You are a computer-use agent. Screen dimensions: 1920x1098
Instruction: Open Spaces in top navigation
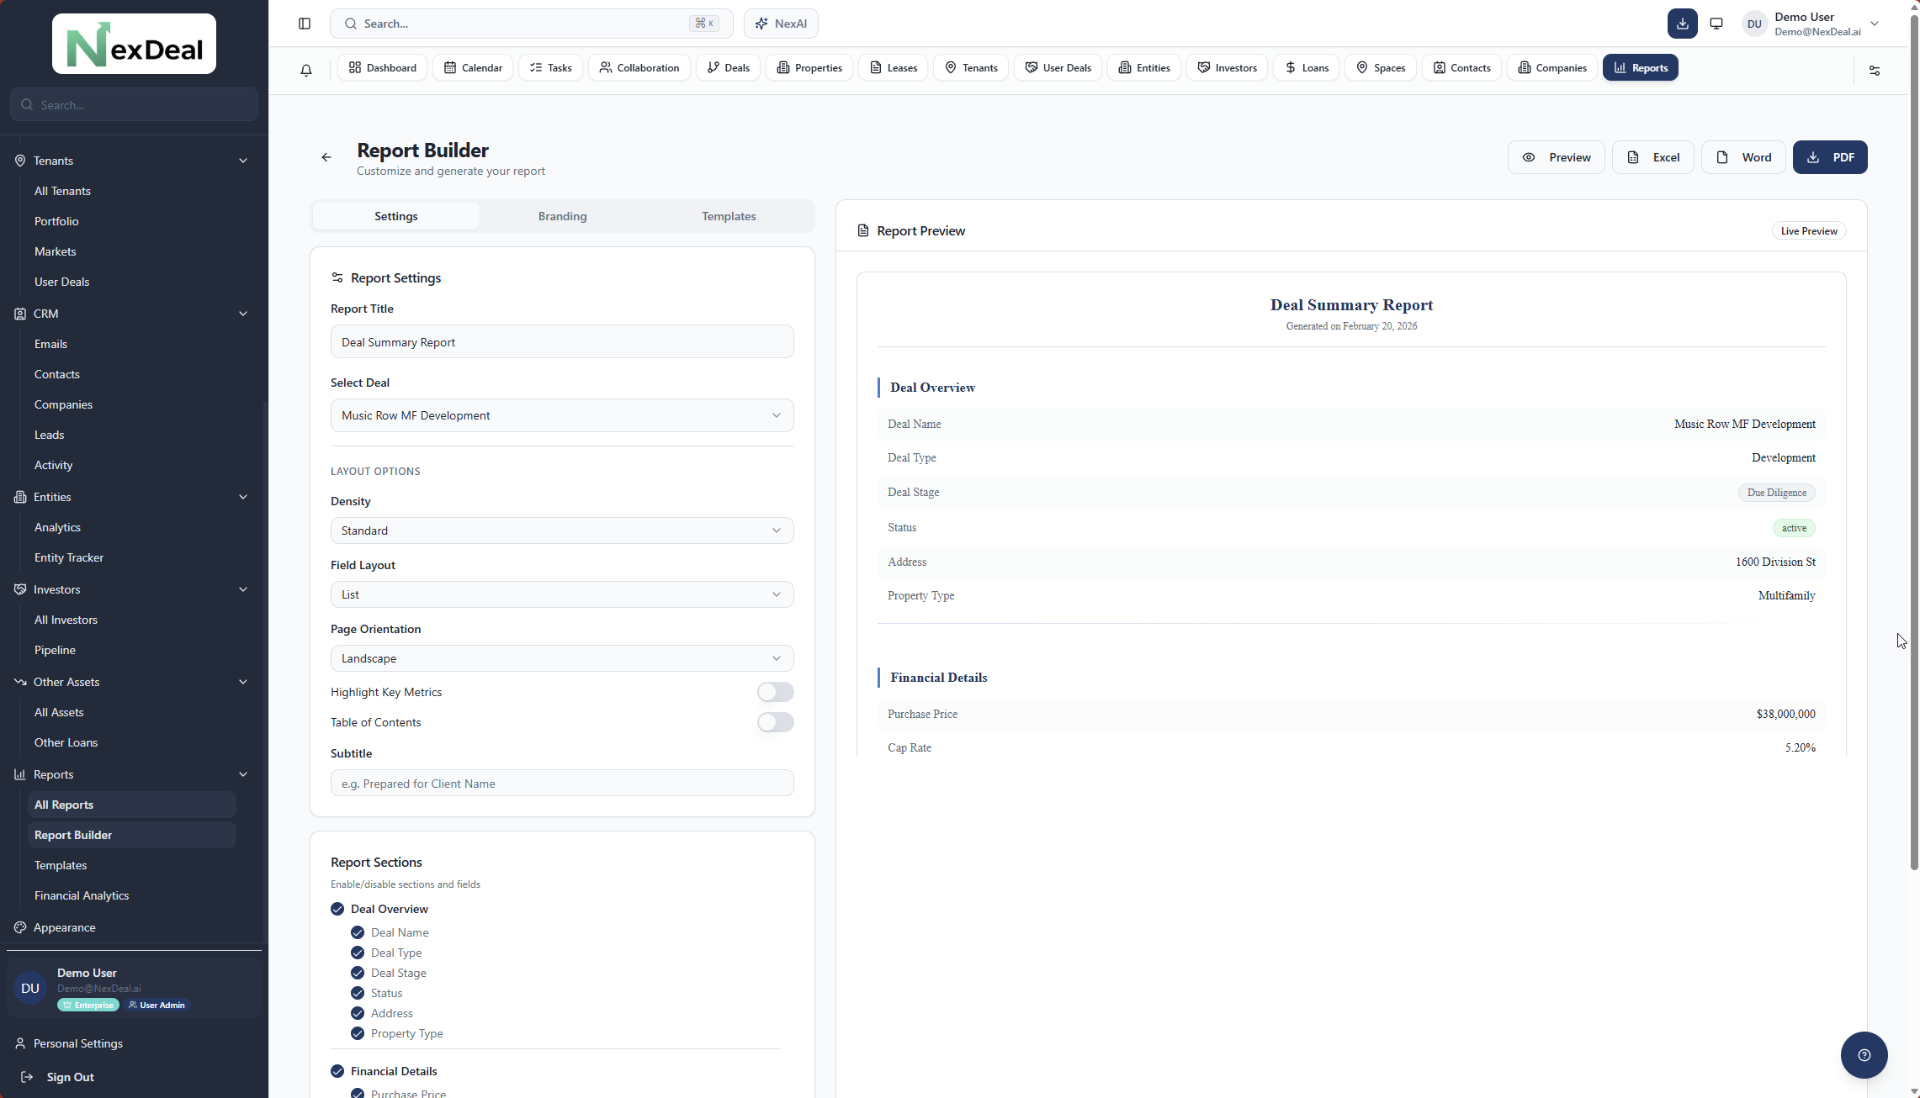(x=1380, y=67)
